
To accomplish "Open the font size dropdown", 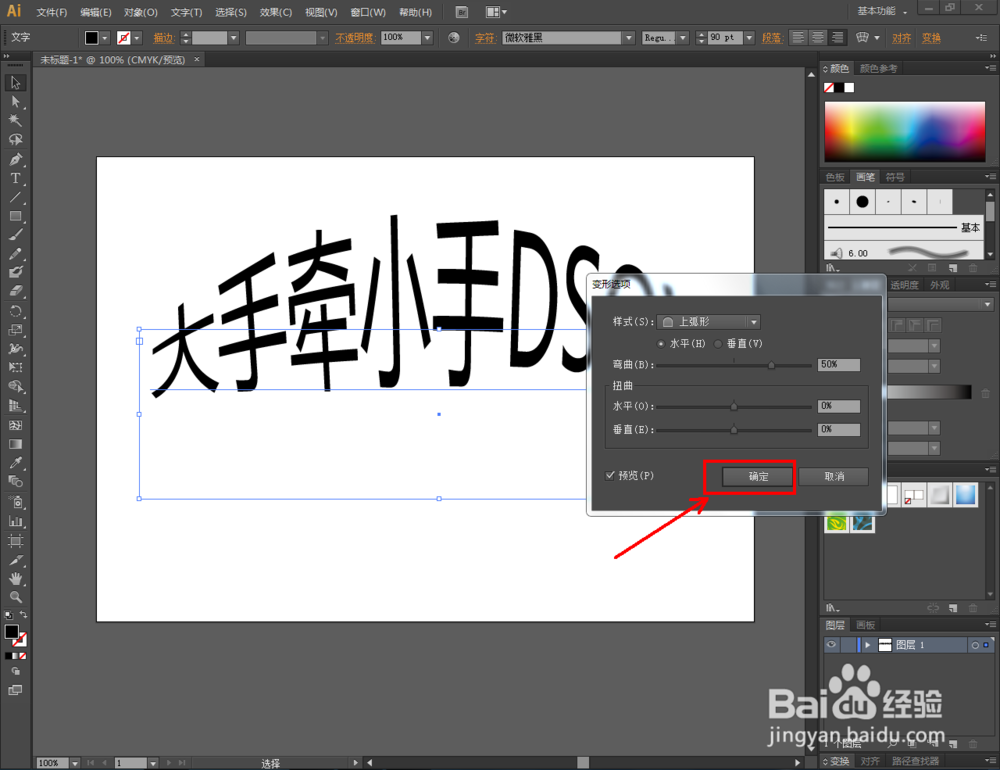I will [749, 38].
